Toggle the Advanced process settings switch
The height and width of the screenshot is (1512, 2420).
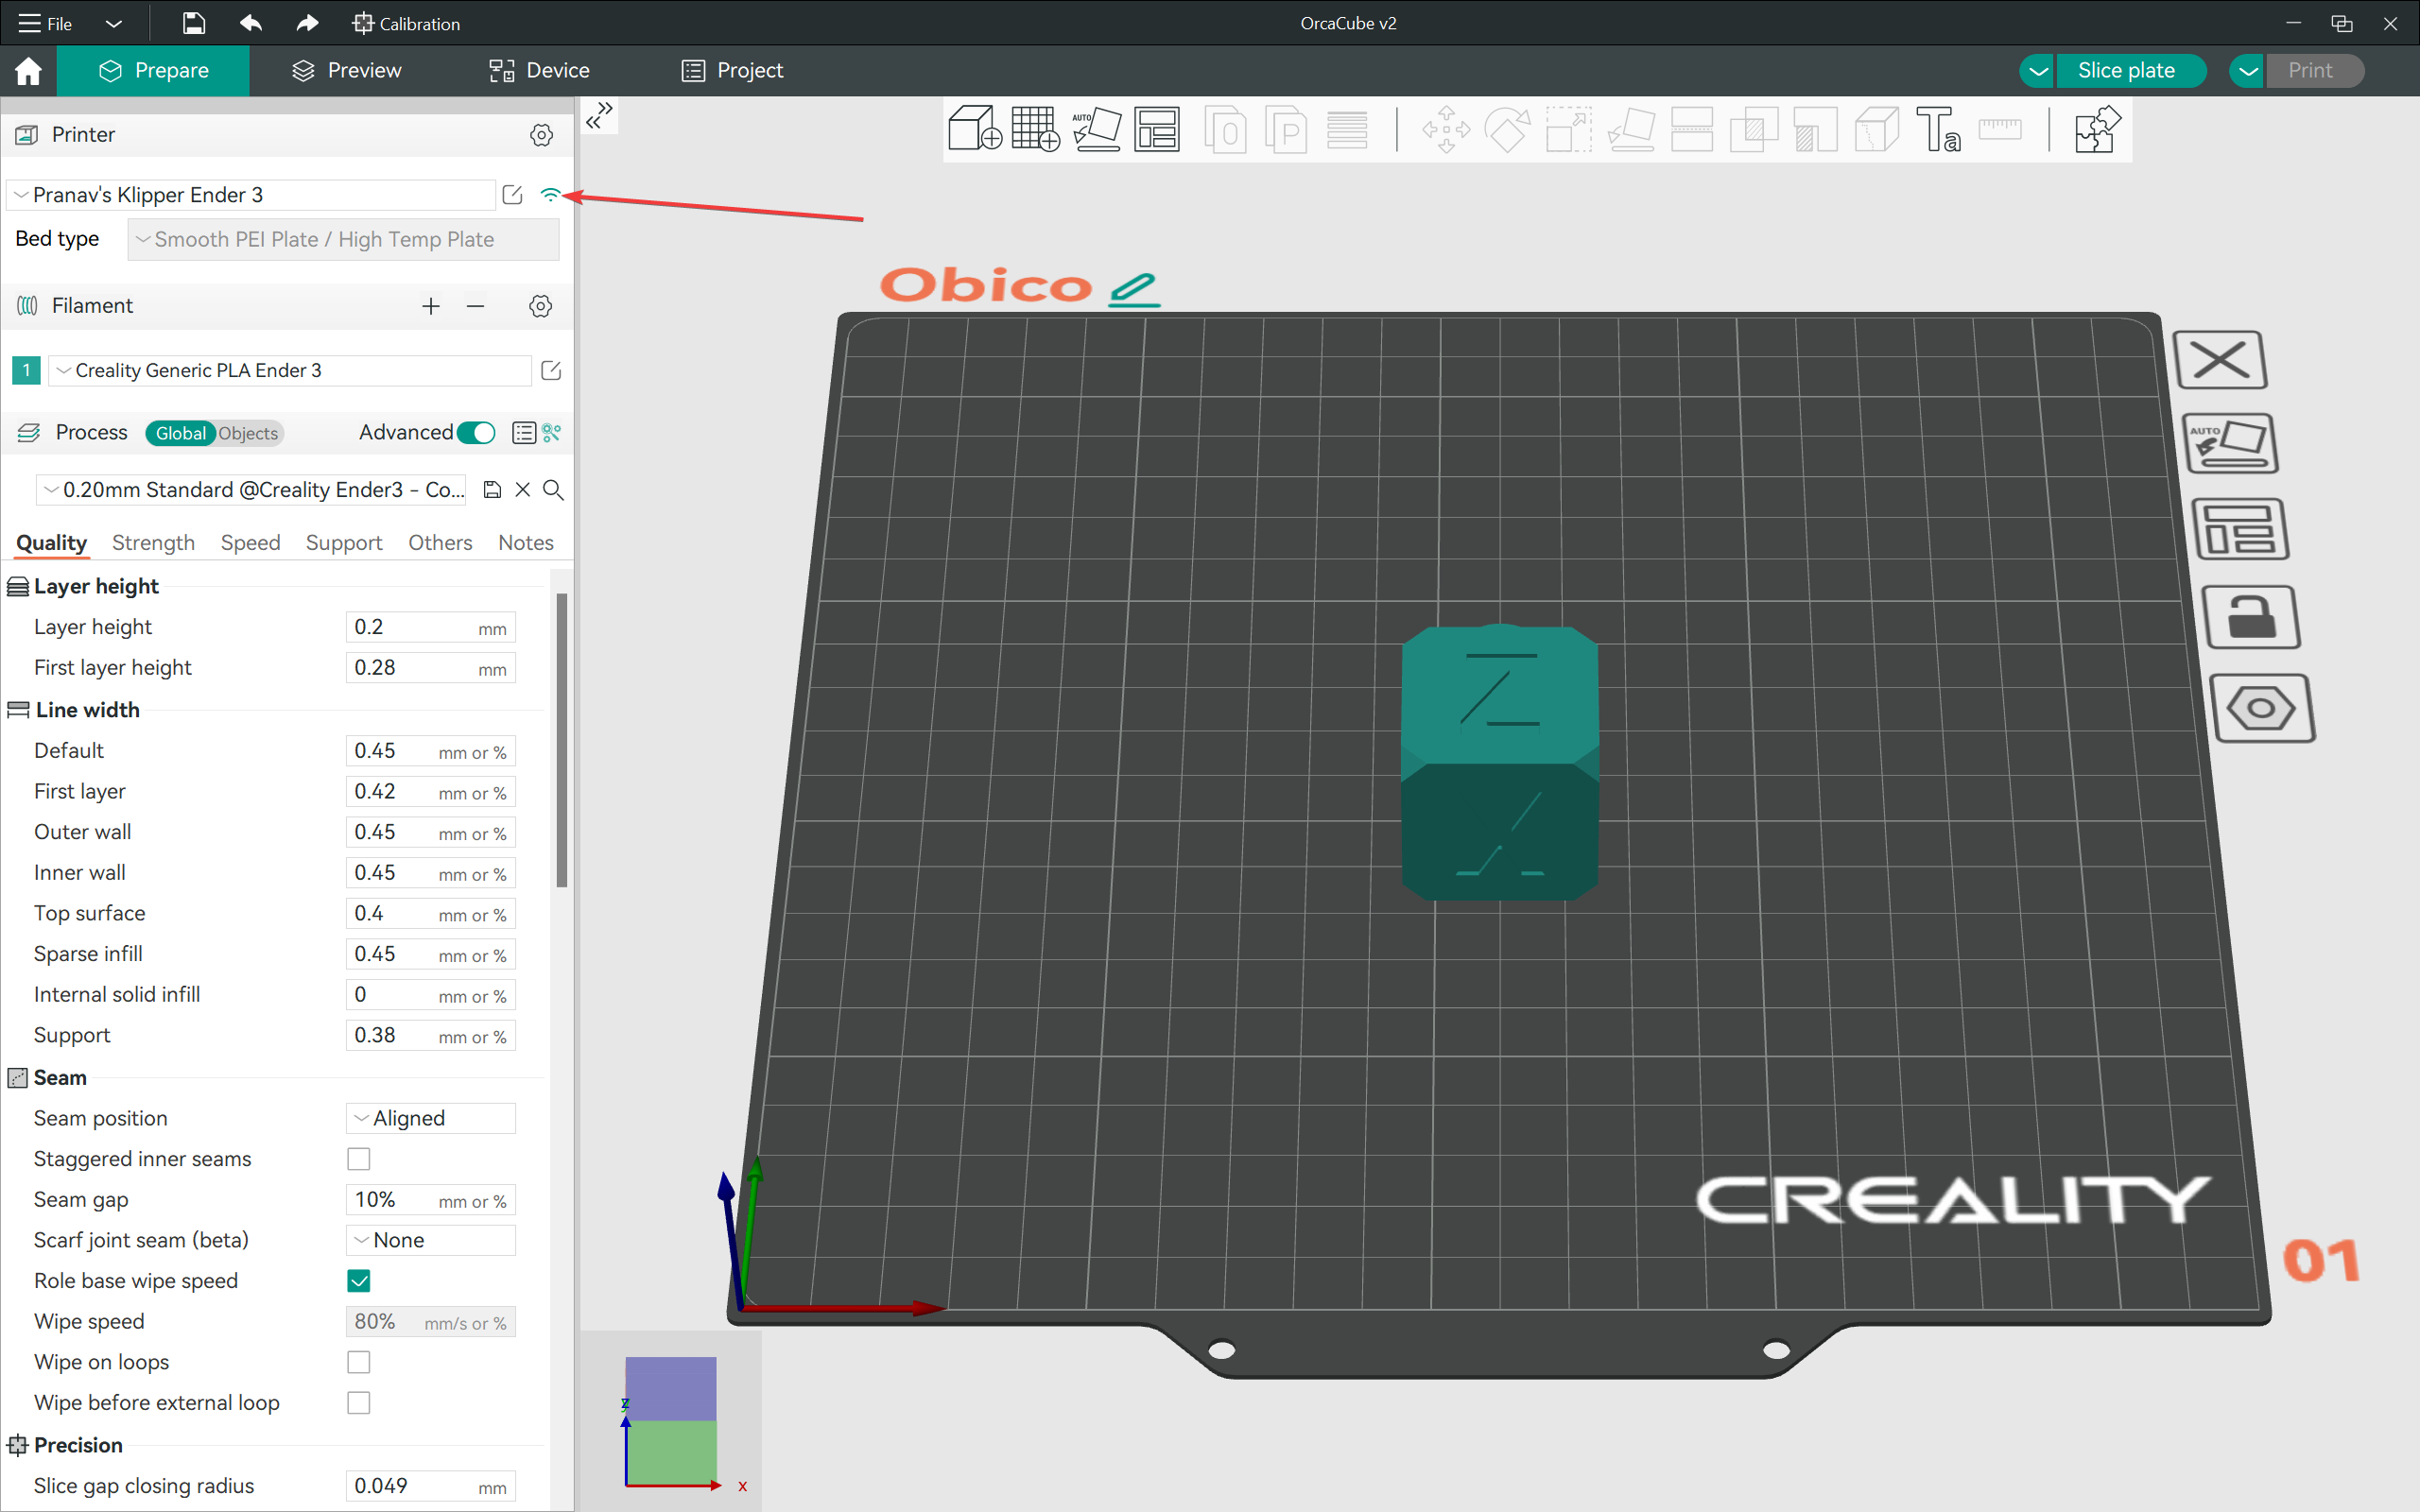point(475,432)
